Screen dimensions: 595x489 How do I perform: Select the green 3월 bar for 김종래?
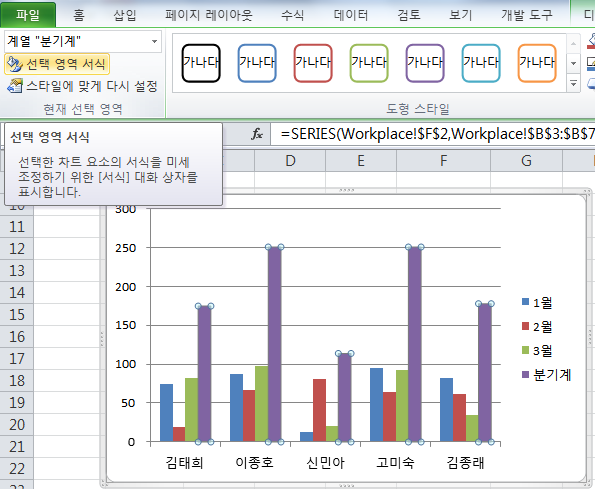472,428
